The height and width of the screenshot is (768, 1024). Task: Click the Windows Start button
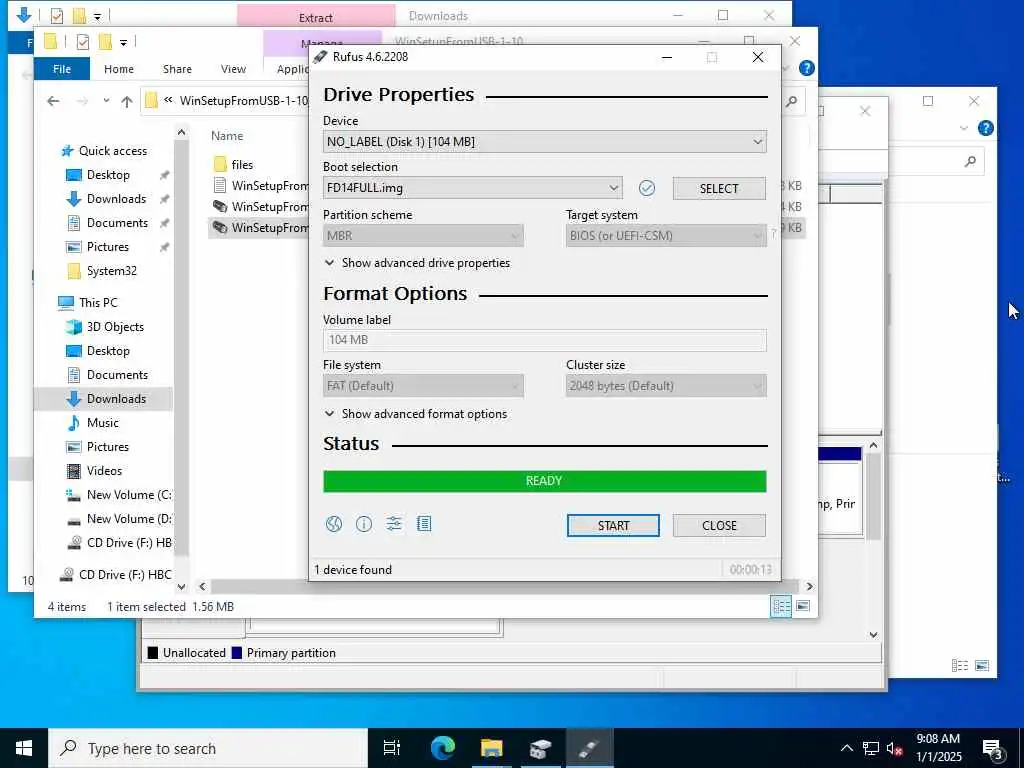[24, 748]
